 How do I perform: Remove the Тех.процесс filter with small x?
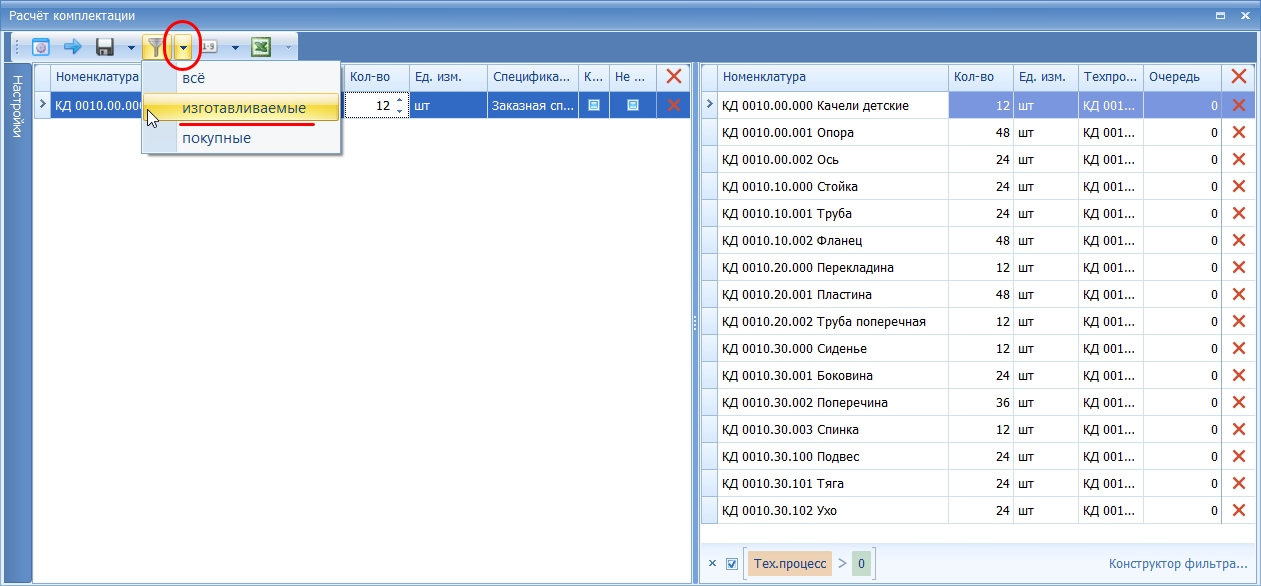coord(712,563)
